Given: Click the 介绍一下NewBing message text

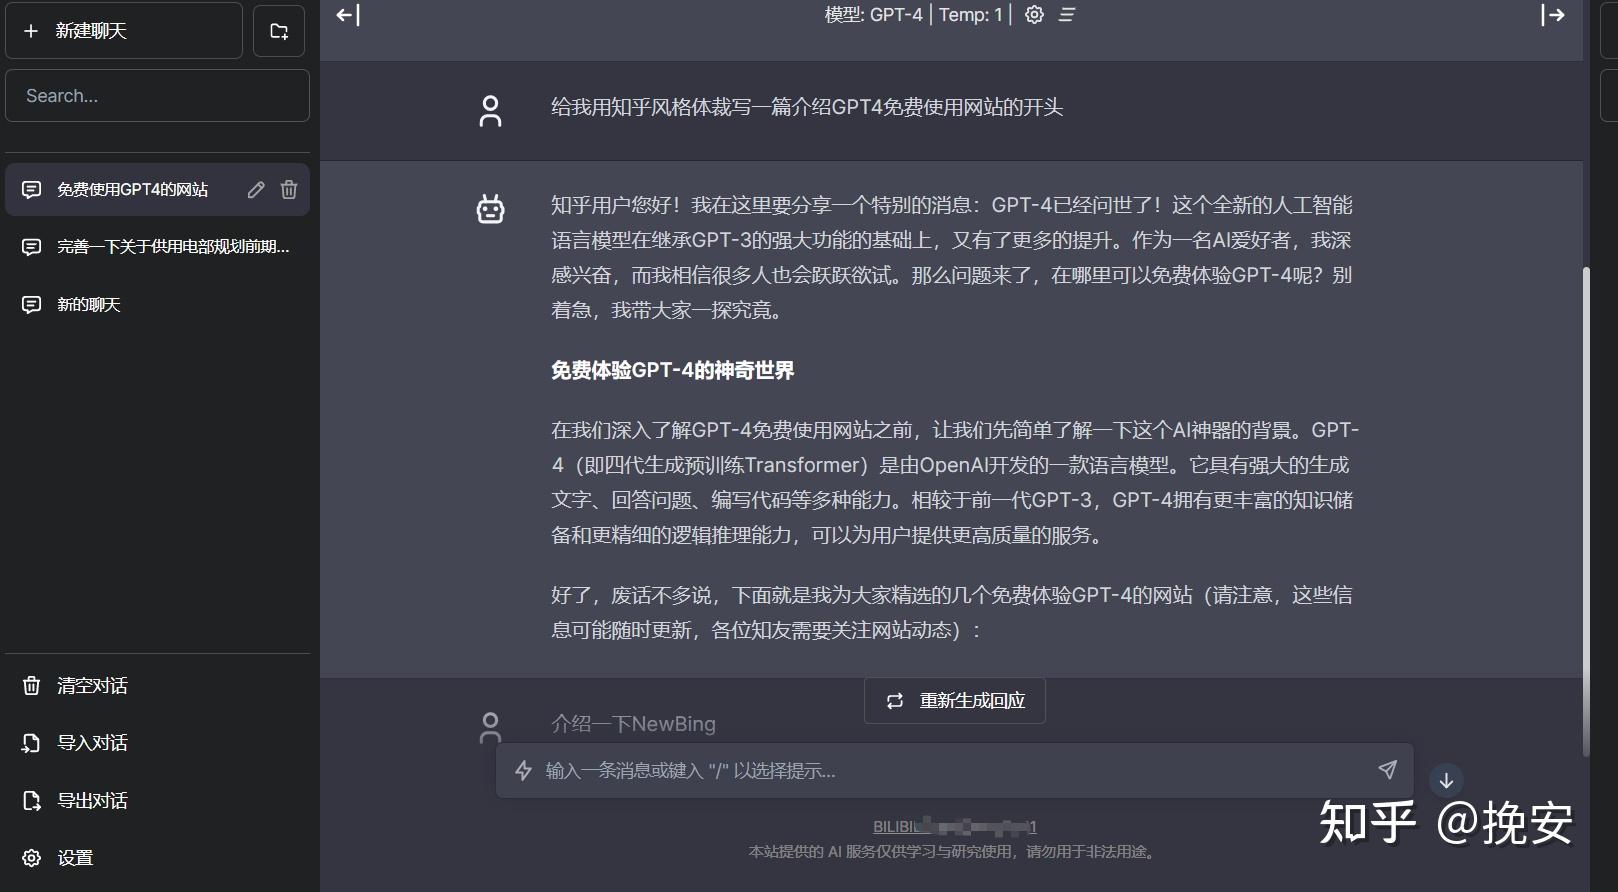Looking at the screenshot, I should coord(633,724).
